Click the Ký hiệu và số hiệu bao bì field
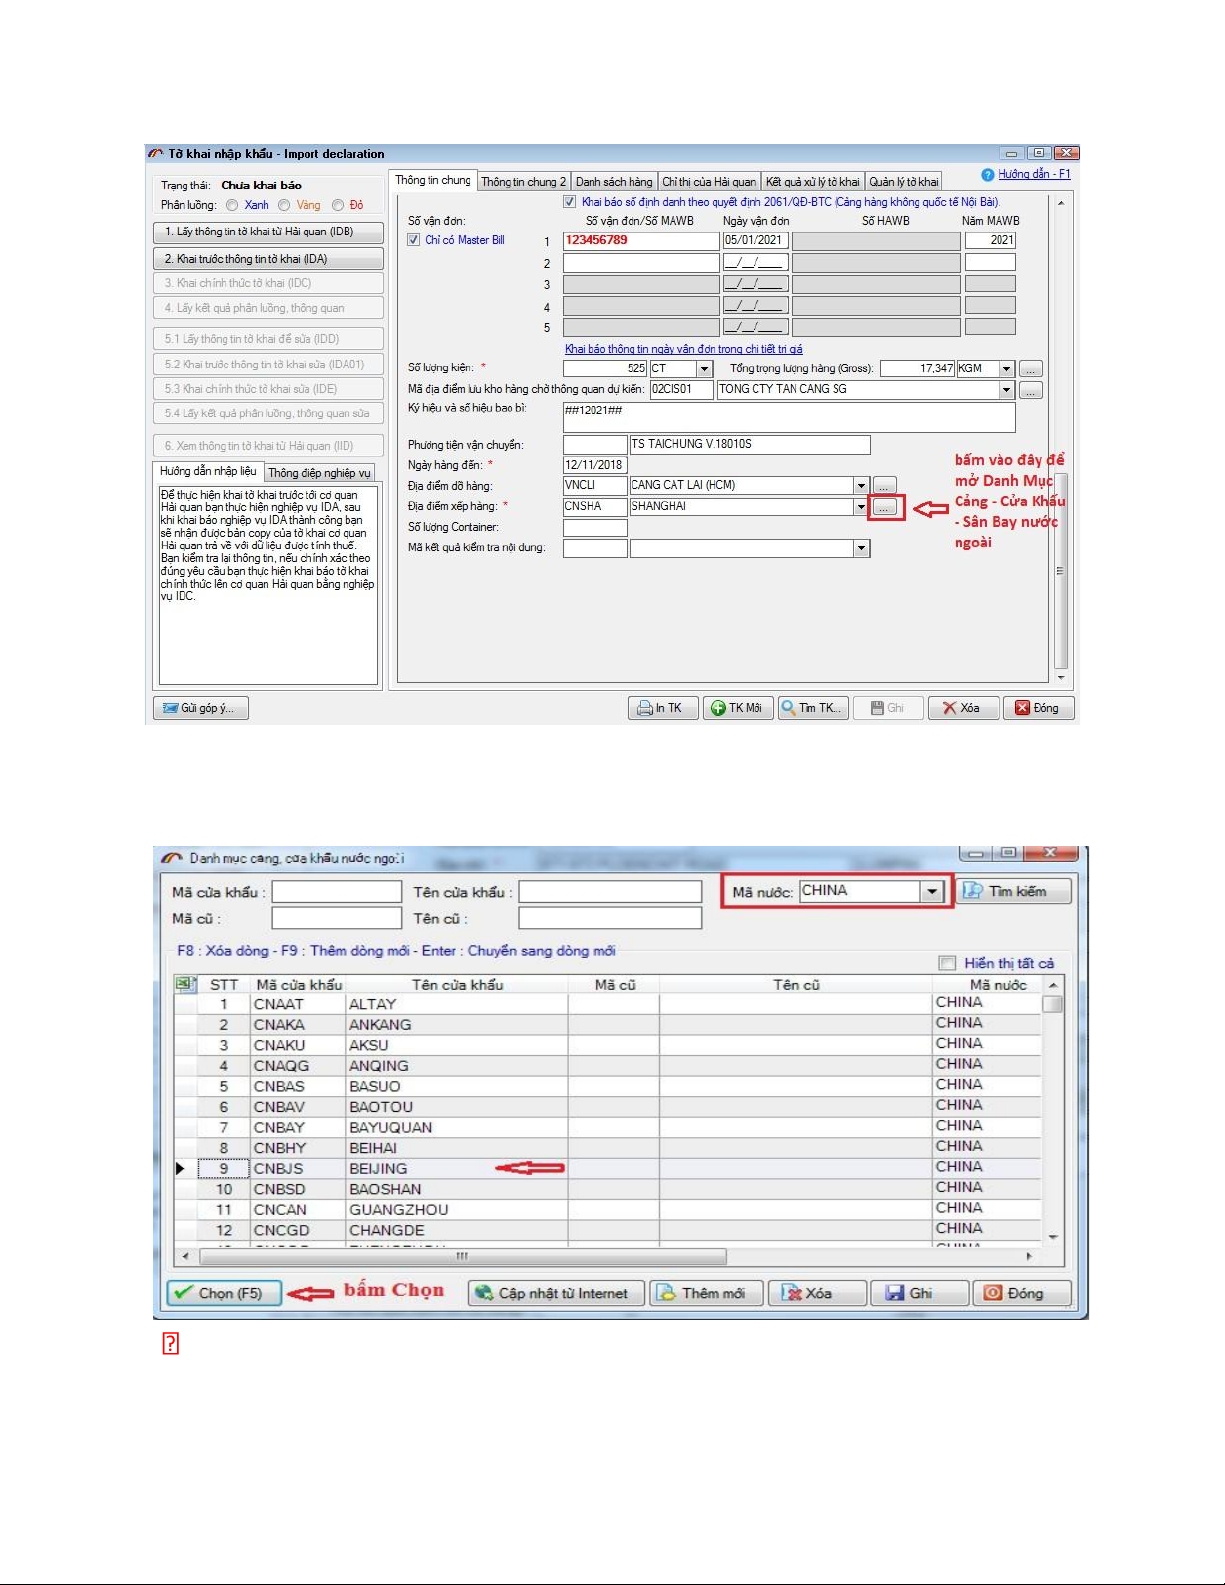This screenshot has width=1225, height=1585. click(789, 417)
